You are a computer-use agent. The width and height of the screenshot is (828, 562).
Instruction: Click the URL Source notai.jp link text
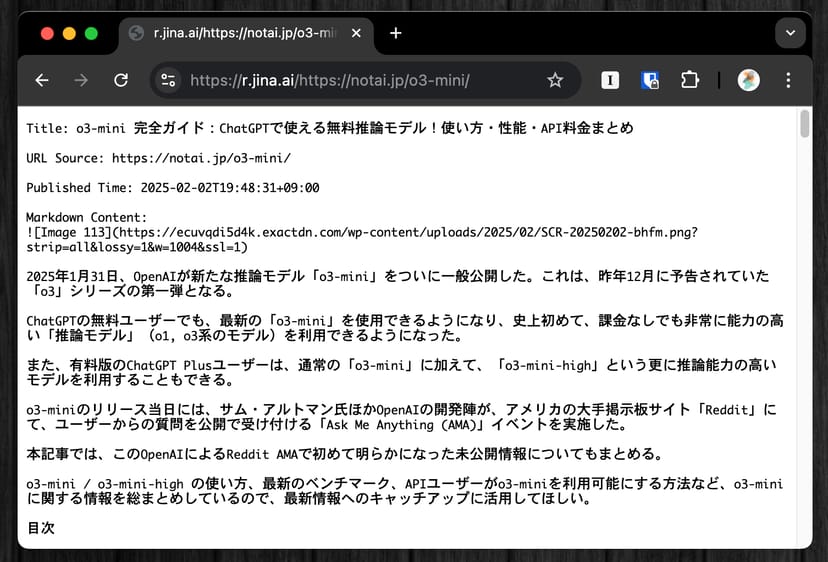(x=201, y=158)
